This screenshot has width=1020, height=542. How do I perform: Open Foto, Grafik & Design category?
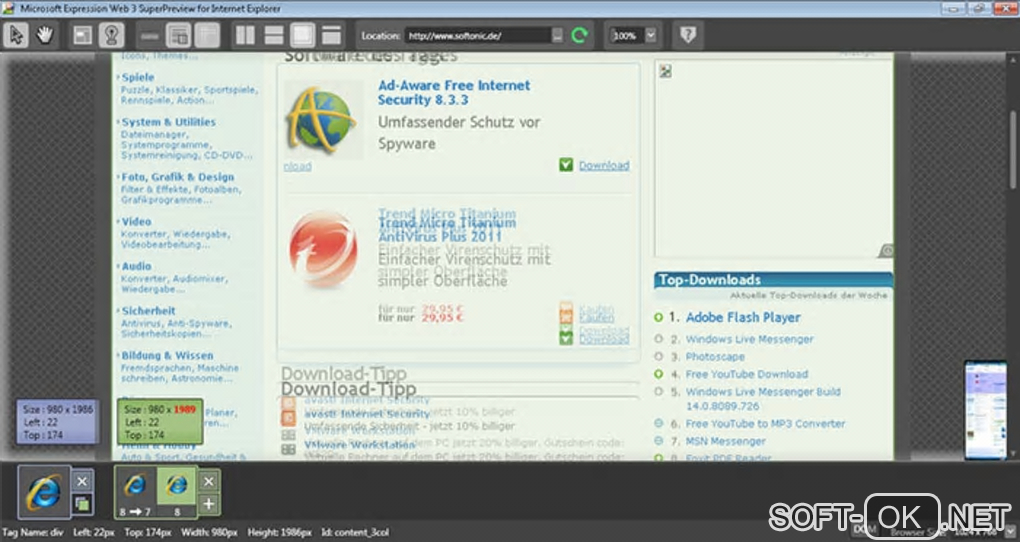coord(178,177)
